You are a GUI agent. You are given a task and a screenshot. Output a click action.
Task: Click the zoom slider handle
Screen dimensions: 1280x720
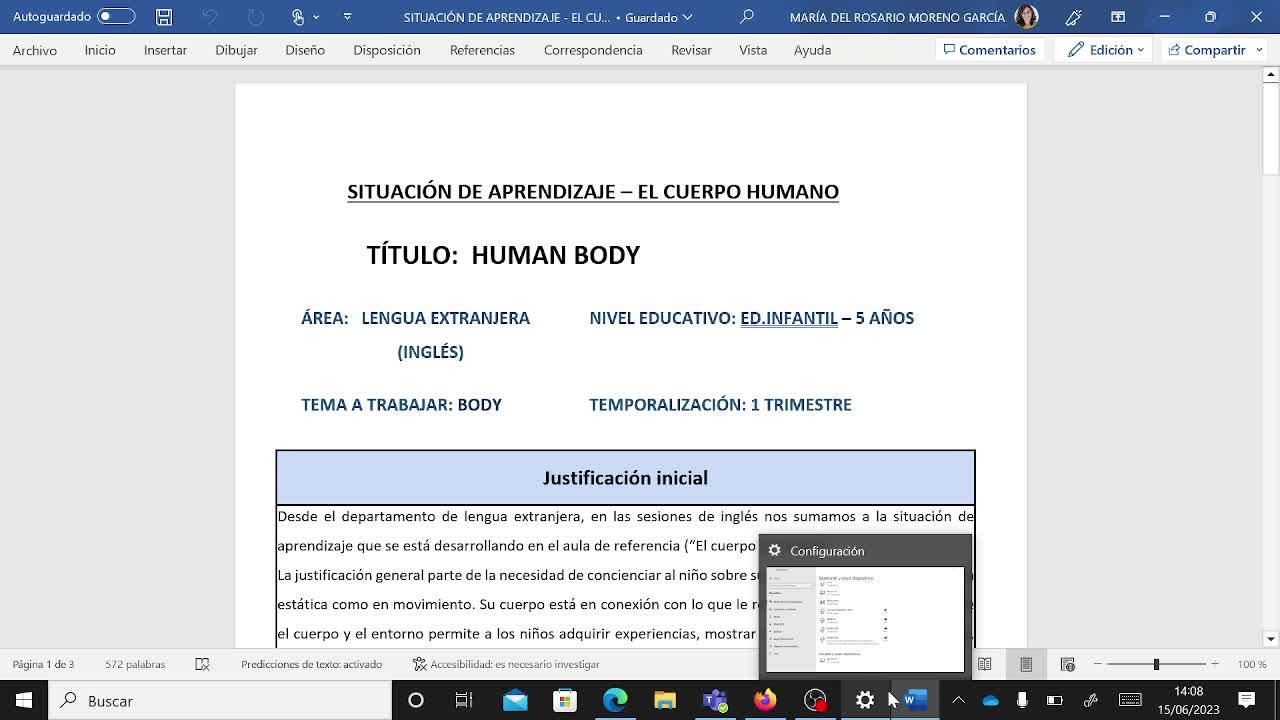1156,664
